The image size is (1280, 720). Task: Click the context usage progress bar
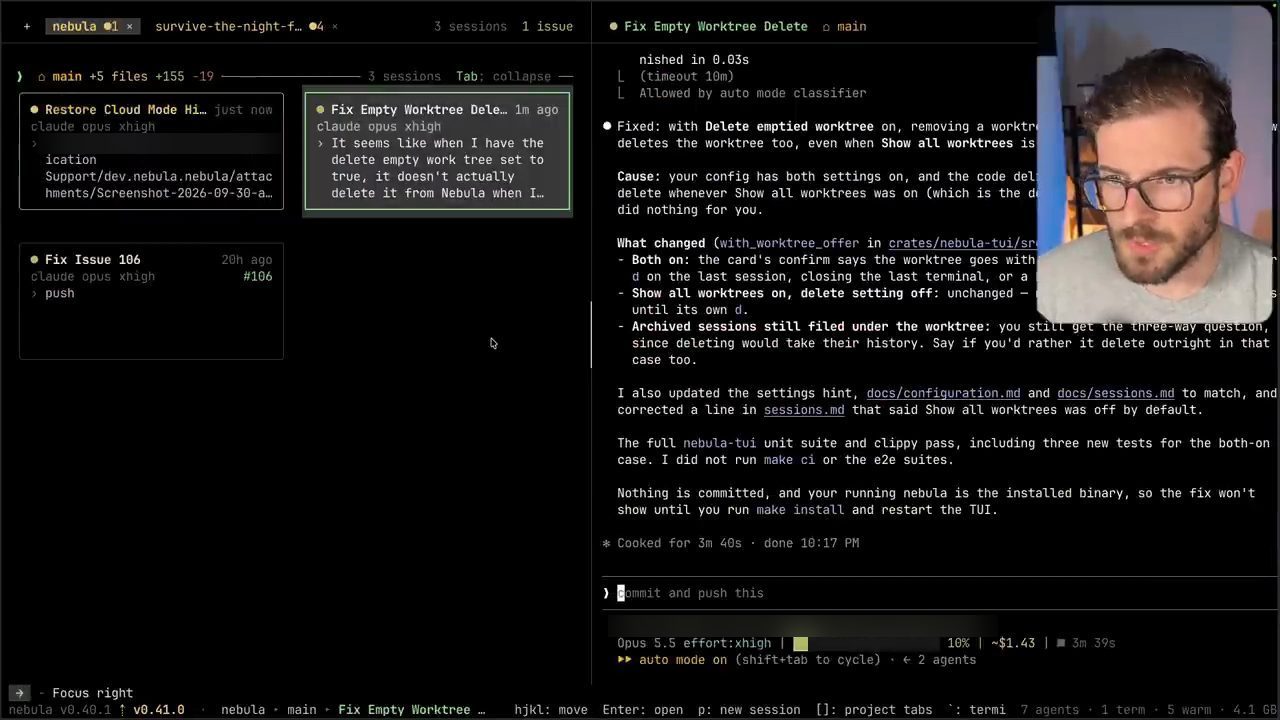tap(866, 643)
